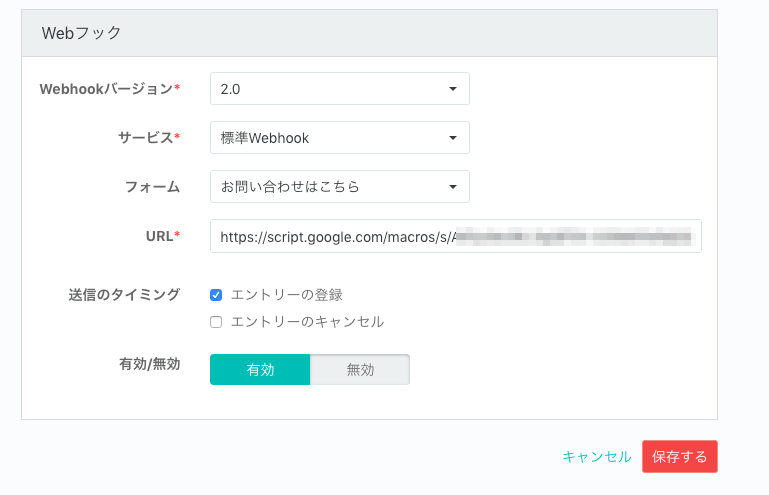Click the caret arrow of the フォーム selector
The height and width of the screenshot is (495, 769).
pyautogui.click(x=453, y=187)
